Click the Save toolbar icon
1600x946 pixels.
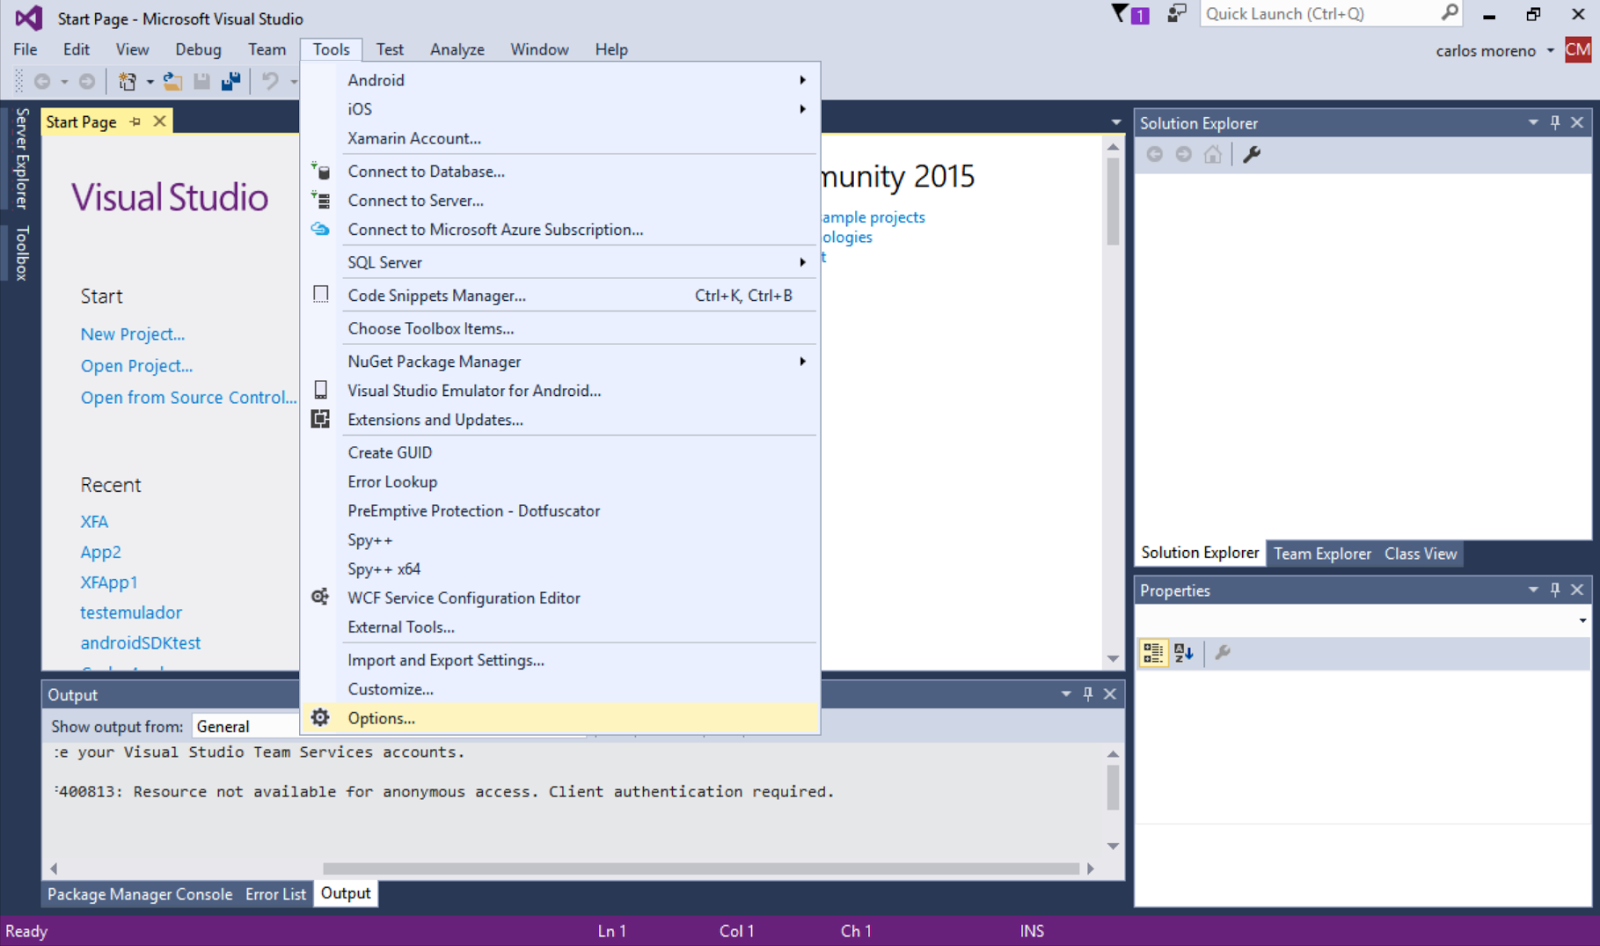(201, 81)
